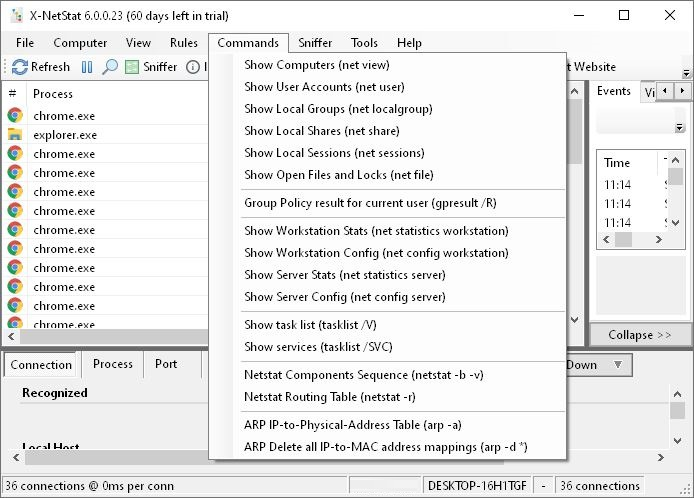Choose Show Local Shares (net share)

click(x=387, y=131)
